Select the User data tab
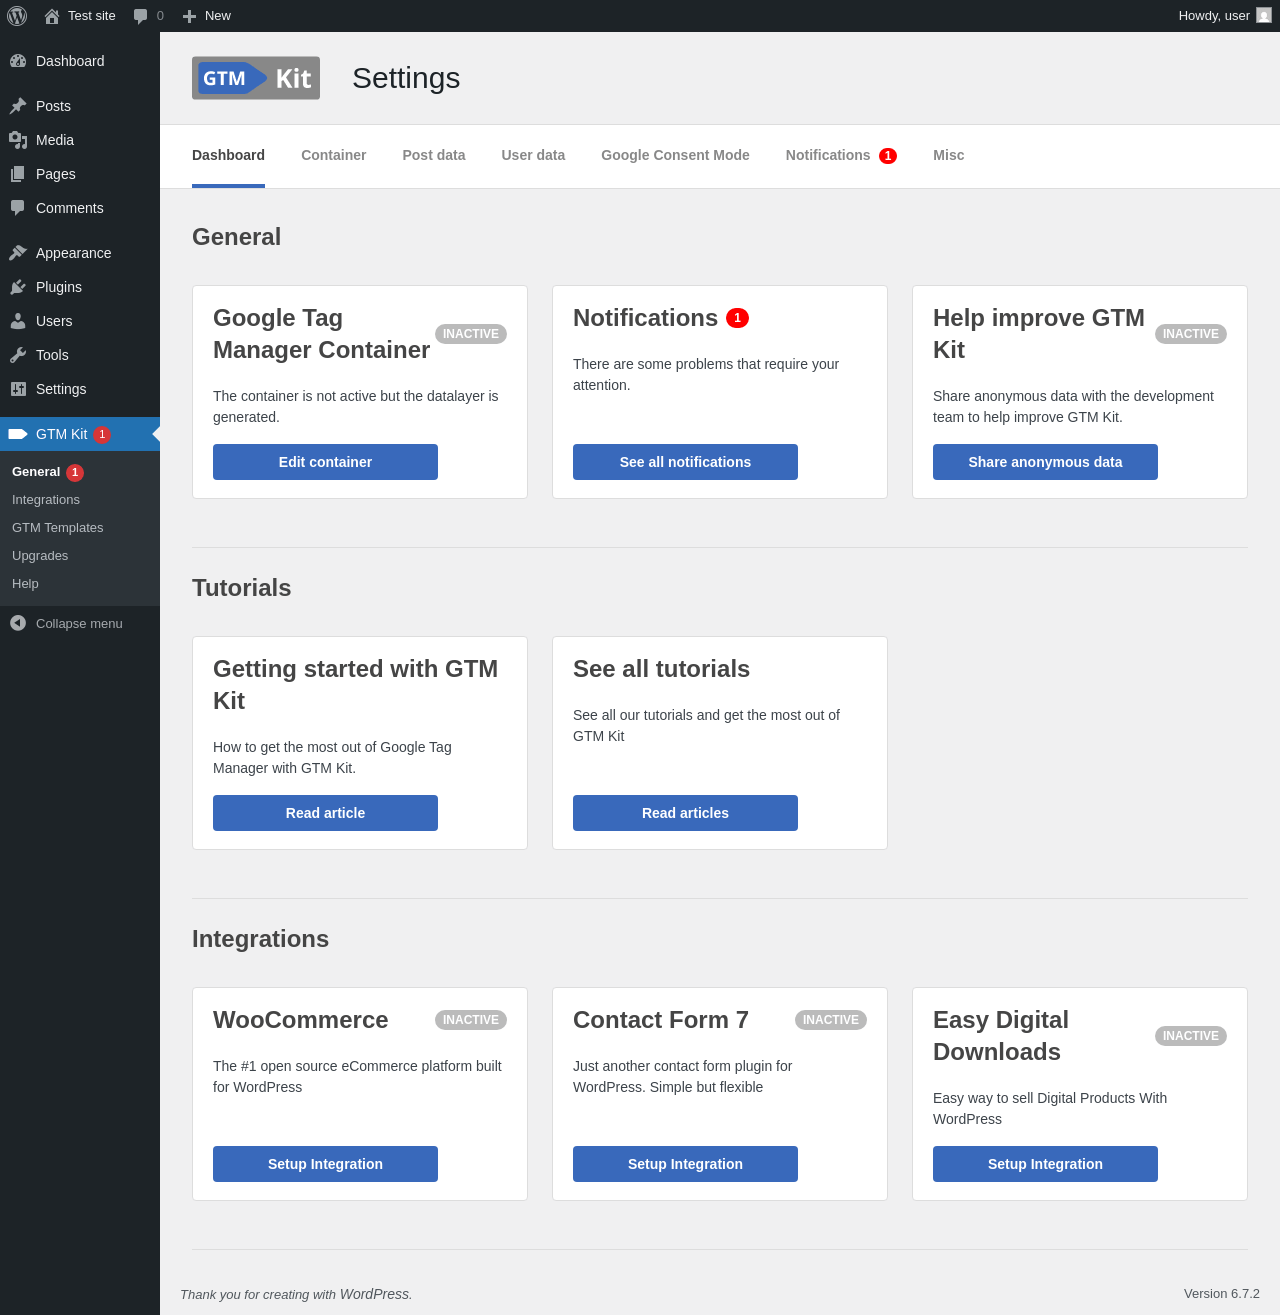Screen dimensions: 1280x1315 pos(533,155)
